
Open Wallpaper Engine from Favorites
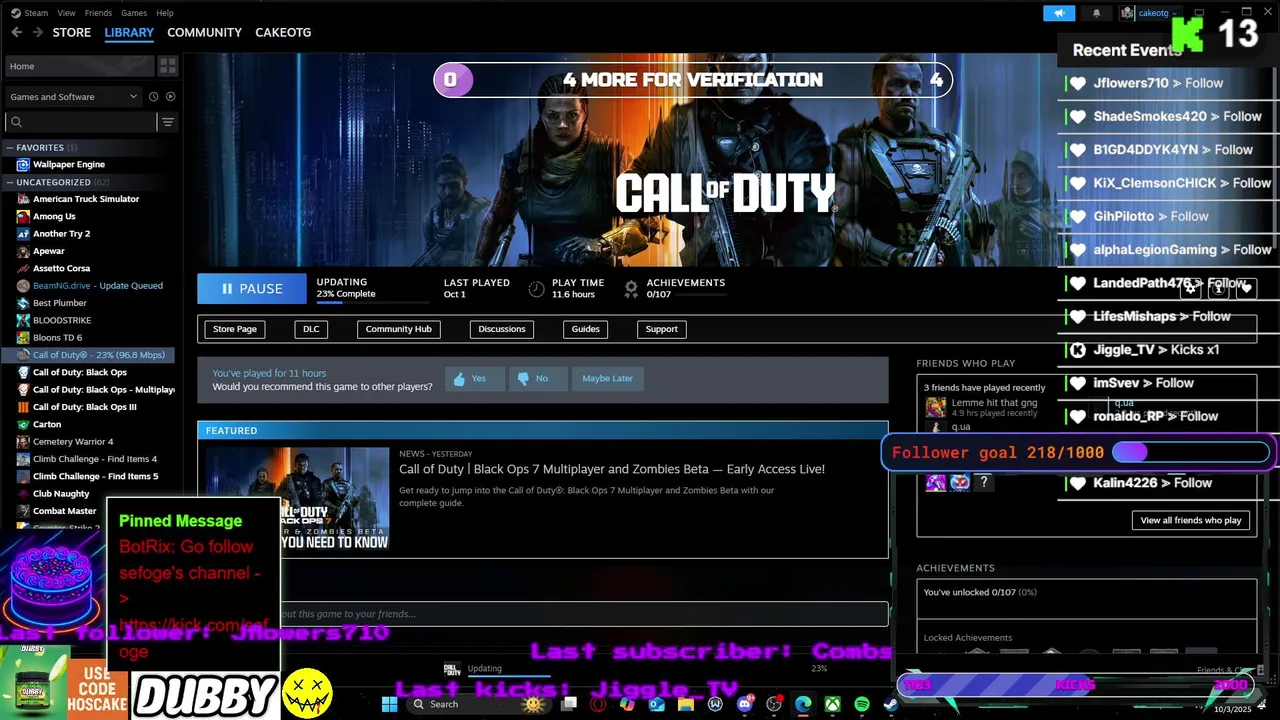click(68, 164)
